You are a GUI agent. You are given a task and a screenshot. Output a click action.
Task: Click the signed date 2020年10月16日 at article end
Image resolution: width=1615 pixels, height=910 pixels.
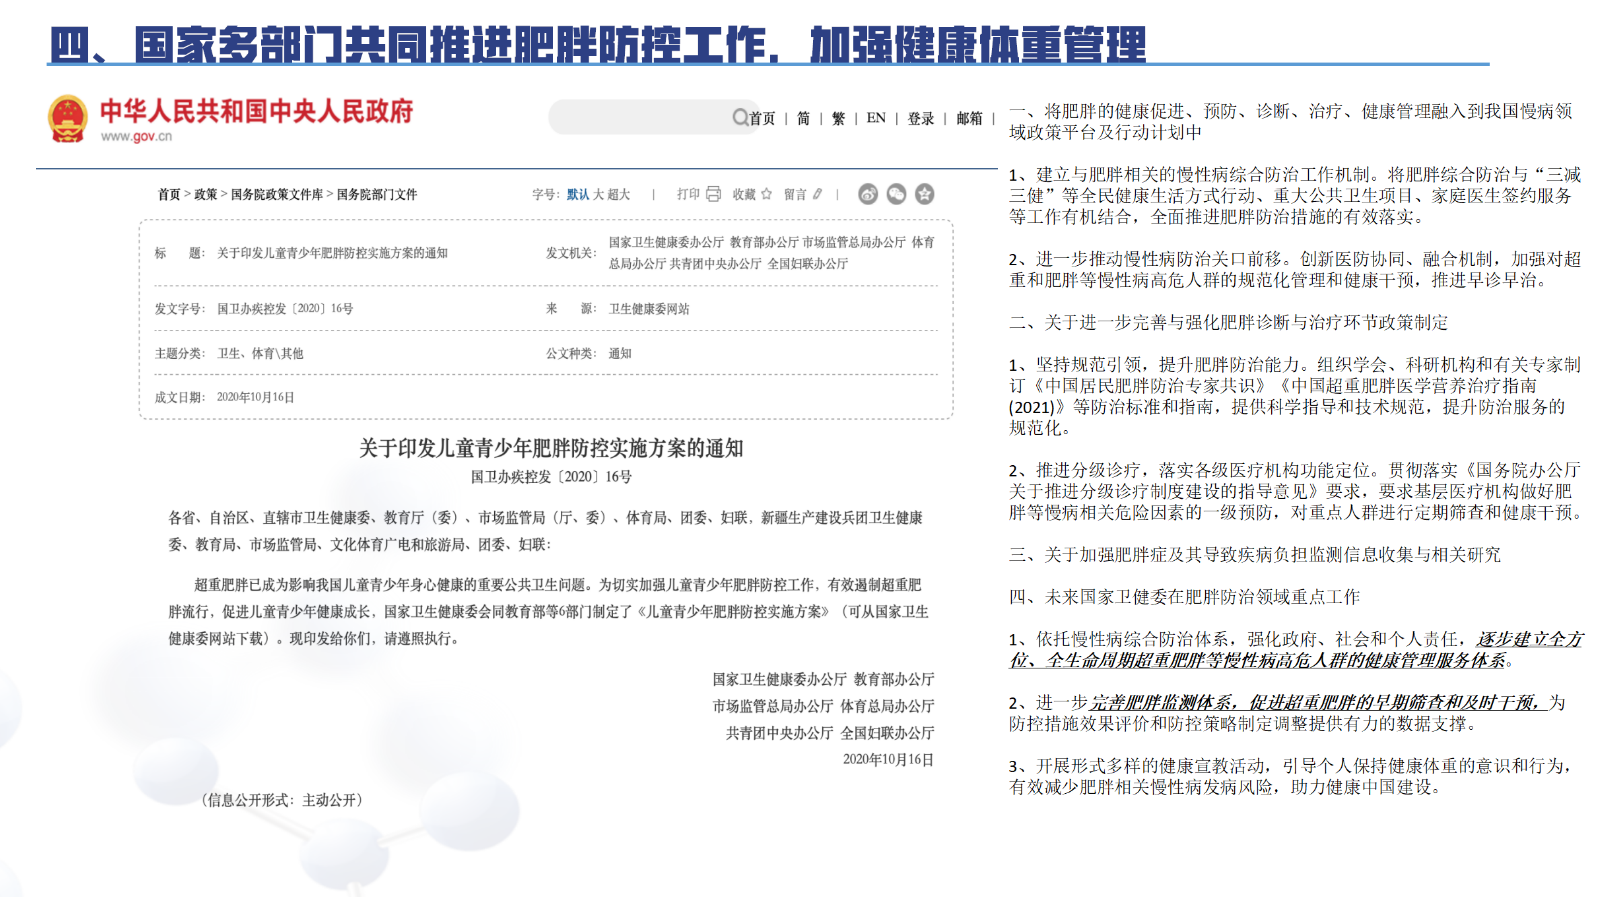tap(888, 760)
